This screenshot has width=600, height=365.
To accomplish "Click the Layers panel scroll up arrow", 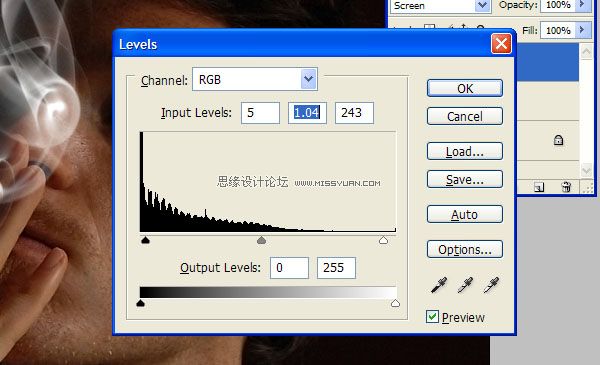I will 586,52.
